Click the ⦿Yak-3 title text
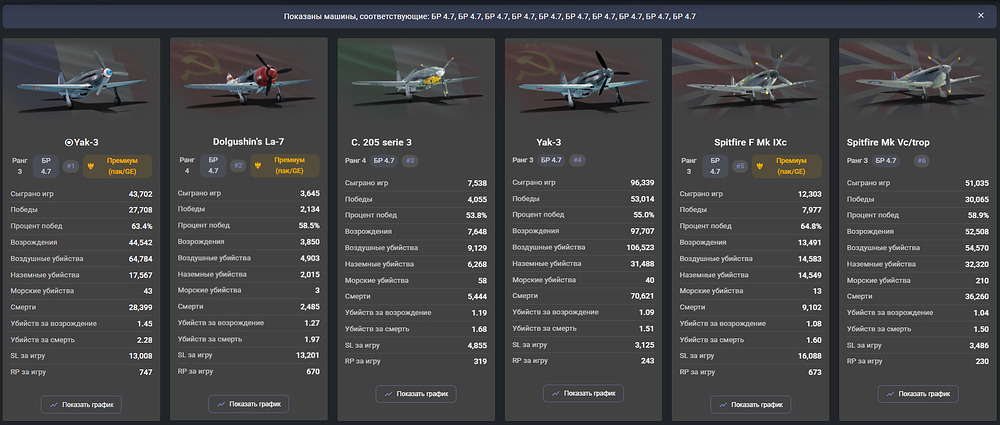 (82, 142)
